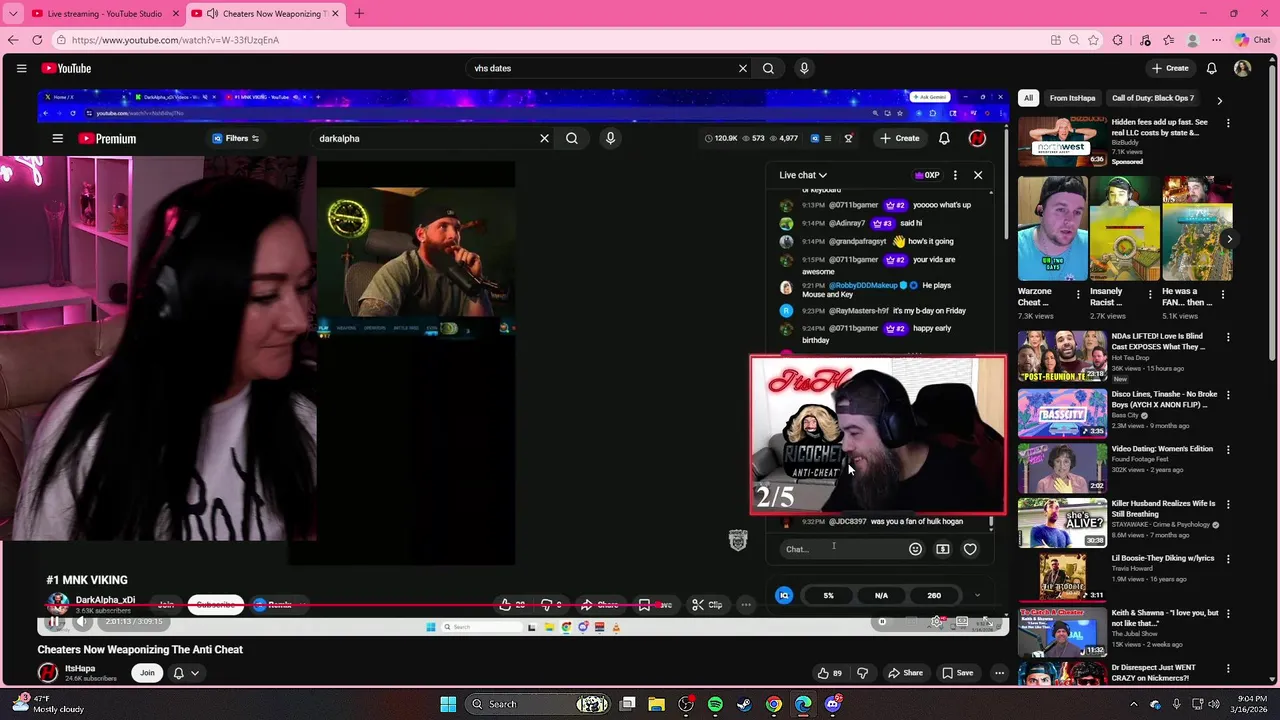Open the Windows Start menu
The width and height of the screenshot is (1280, 720).
[448, 704]
